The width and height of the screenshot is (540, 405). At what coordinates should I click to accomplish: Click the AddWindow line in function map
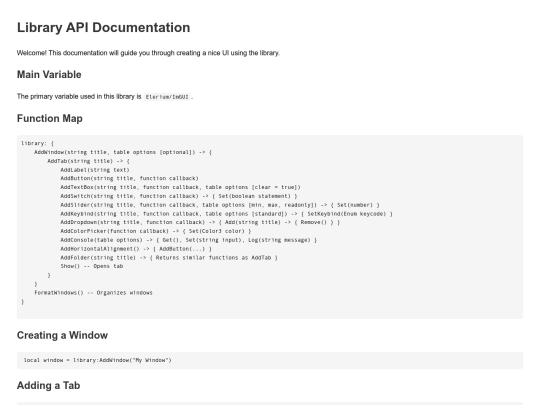(x=123, y=152)
